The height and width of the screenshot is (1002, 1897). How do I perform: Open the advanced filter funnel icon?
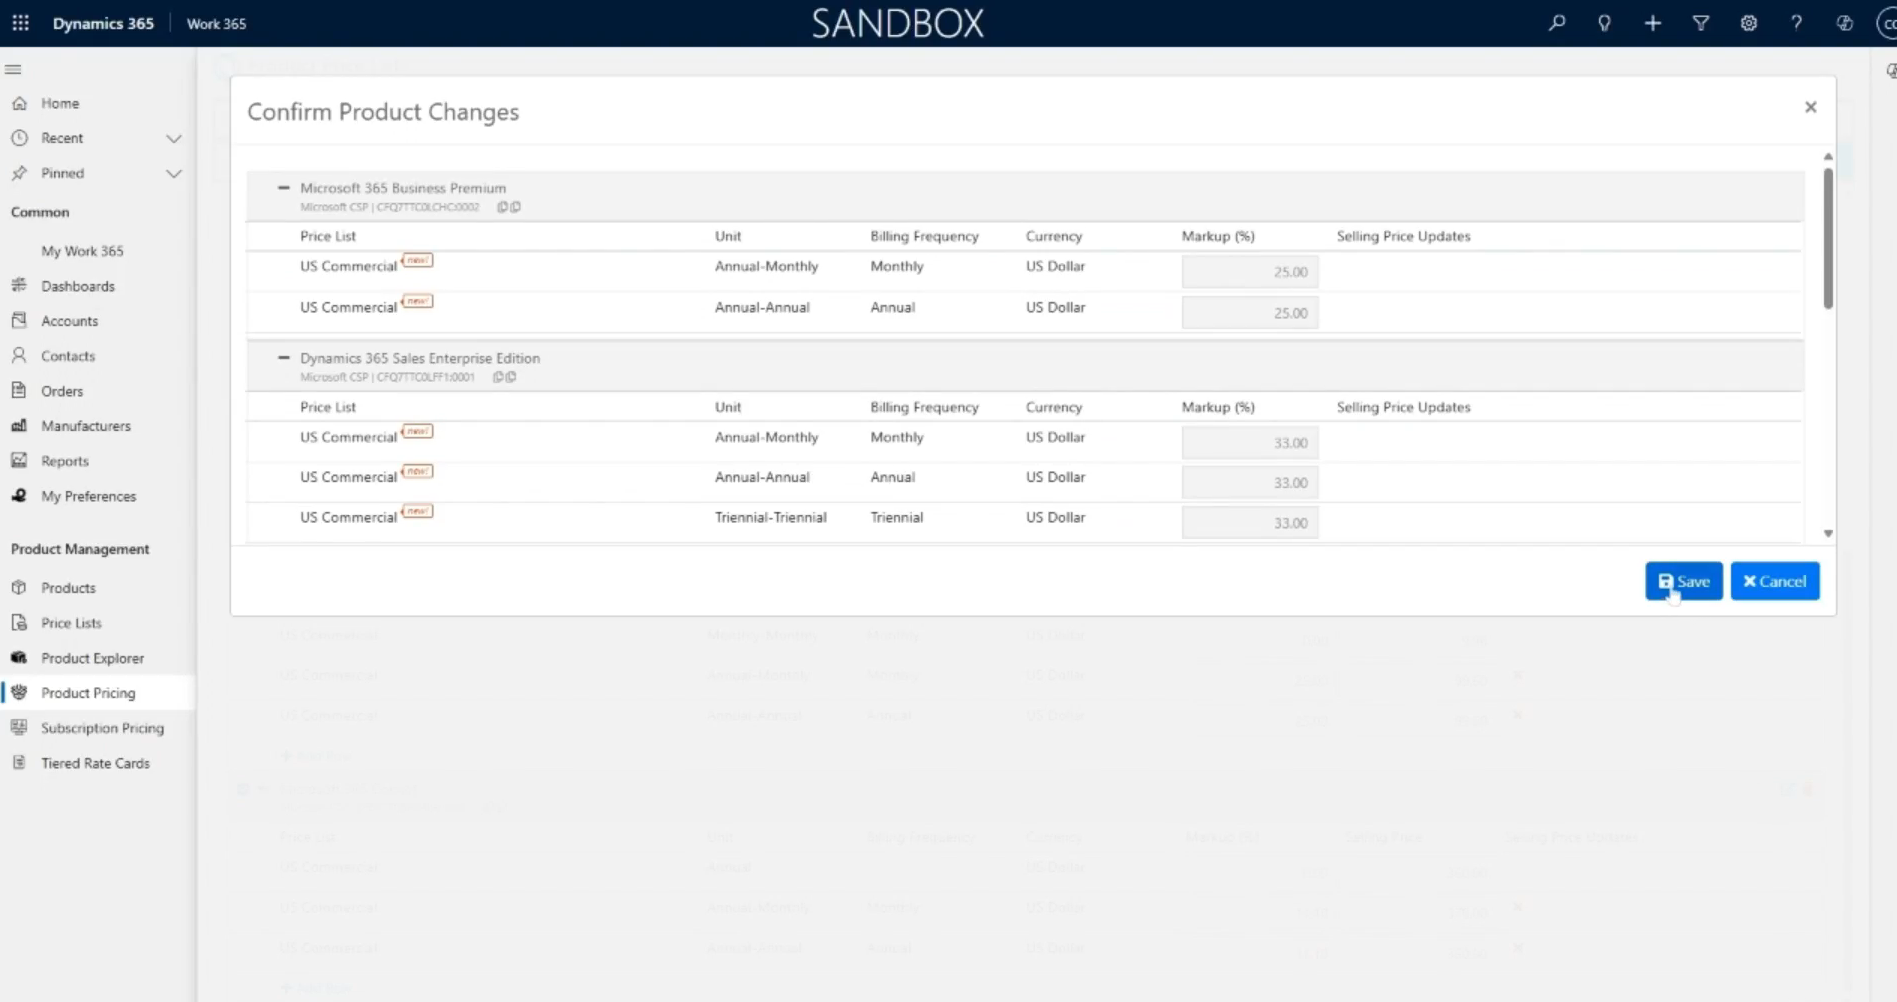(1700, 23)
